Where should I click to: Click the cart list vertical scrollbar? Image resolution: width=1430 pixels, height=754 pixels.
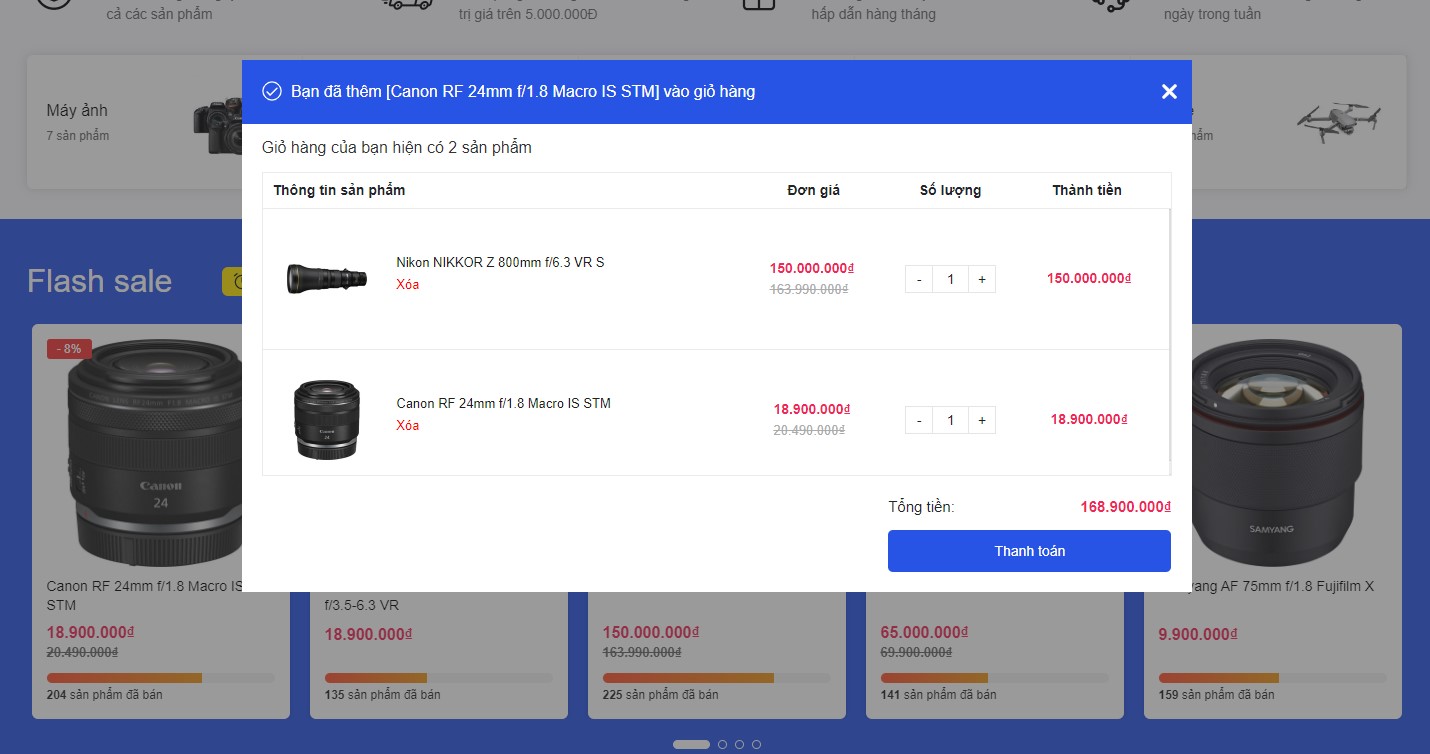pyautogui.click(x=1169, y=340)
